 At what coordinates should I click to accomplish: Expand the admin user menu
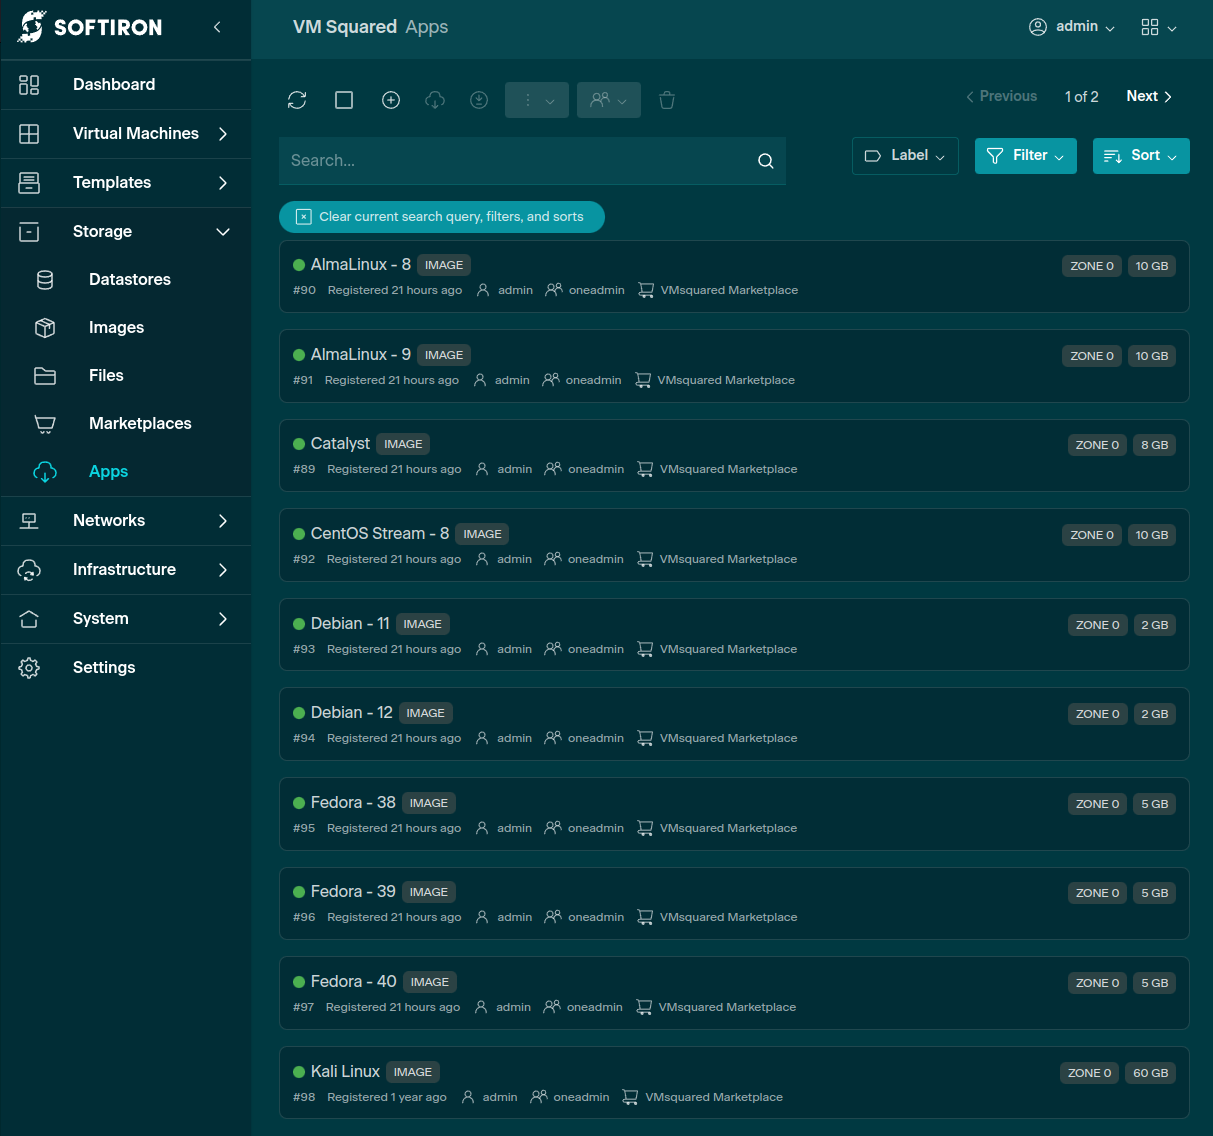(x=1072, y=27)
